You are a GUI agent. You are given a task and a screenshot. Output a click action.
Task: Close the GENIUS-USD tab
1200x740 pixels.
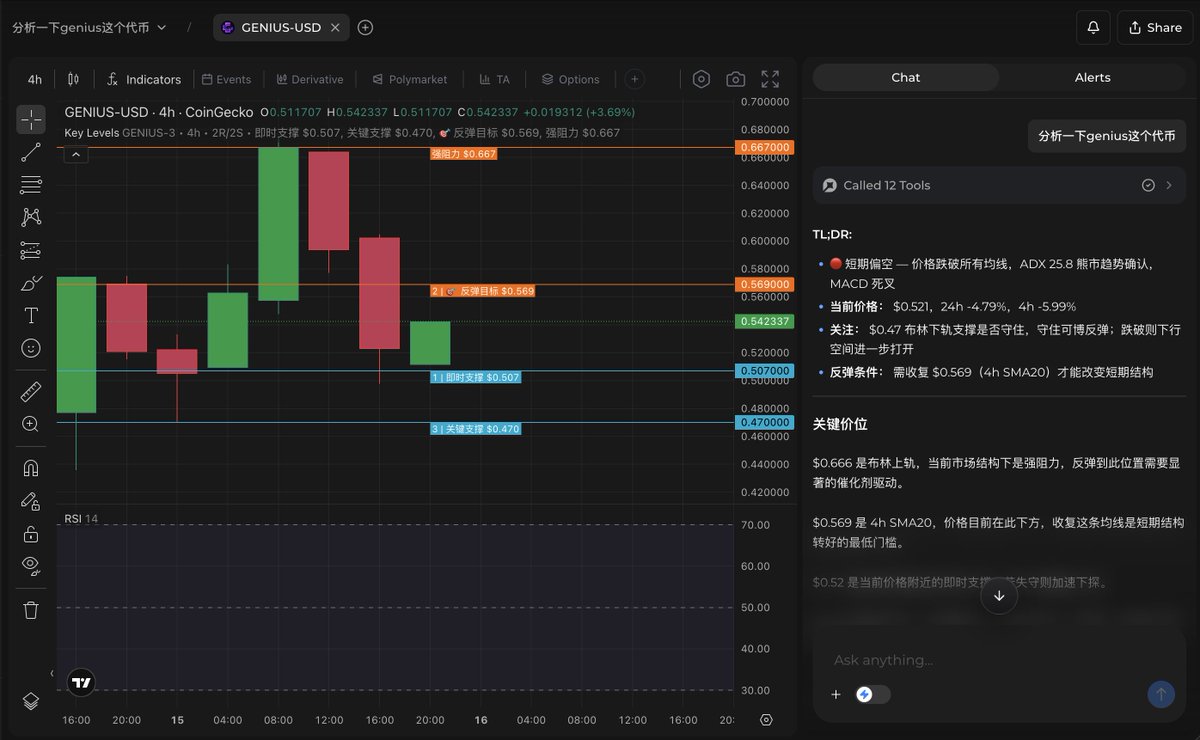click(335, 27)
